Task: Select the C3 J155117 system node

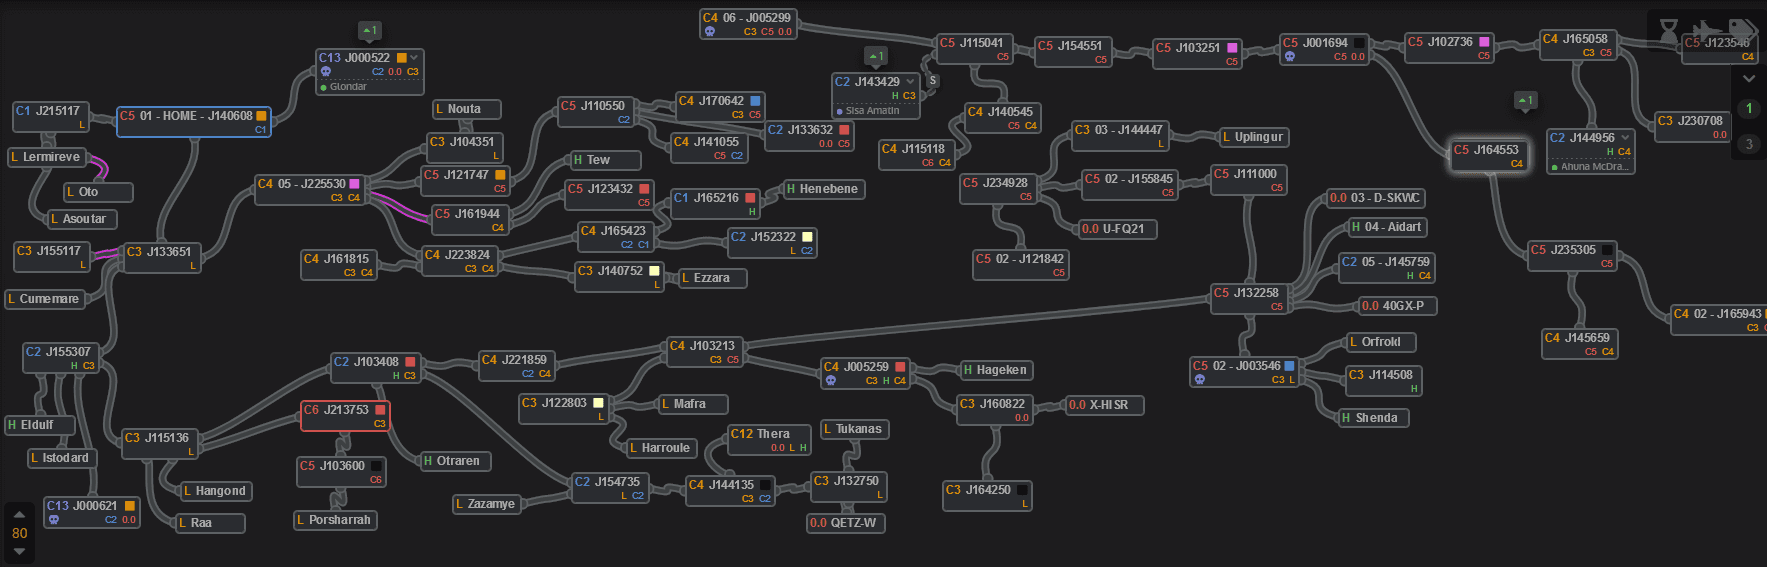Action: [53, 257]
